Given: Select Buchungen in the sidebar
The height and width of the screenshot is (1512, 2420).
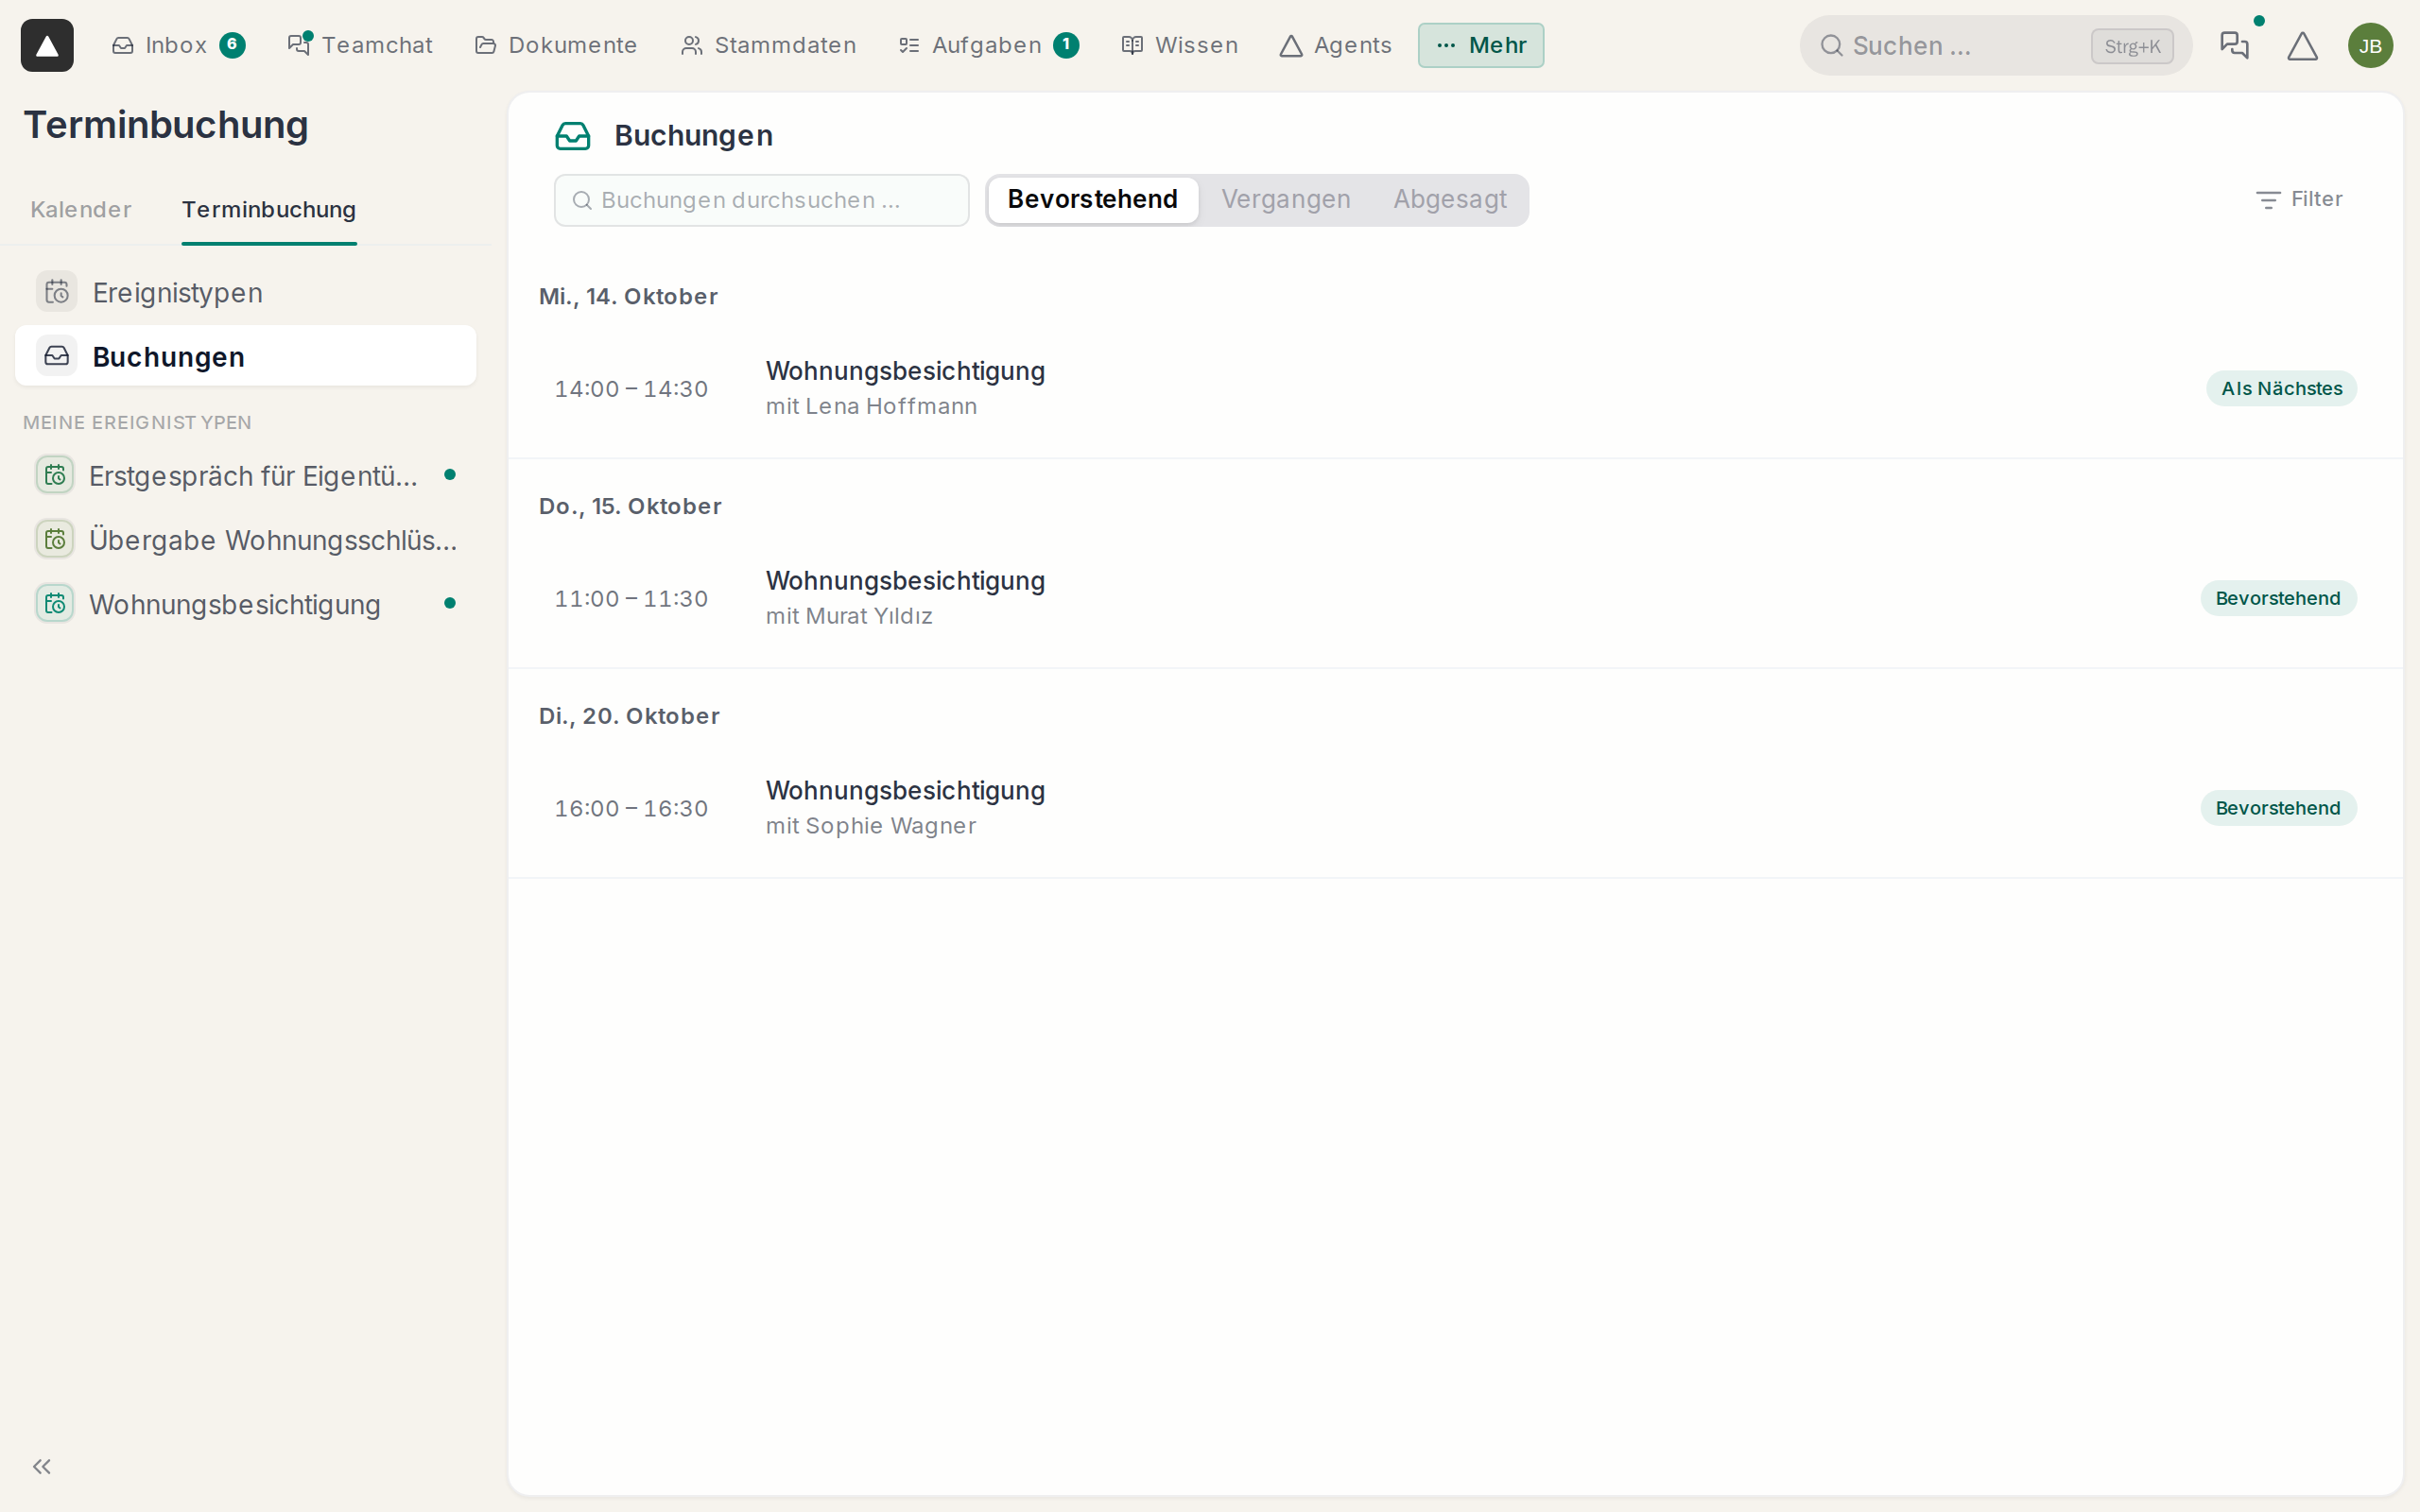Looking at the screenshot, I should pyautogui.click(x=246, y=356).
